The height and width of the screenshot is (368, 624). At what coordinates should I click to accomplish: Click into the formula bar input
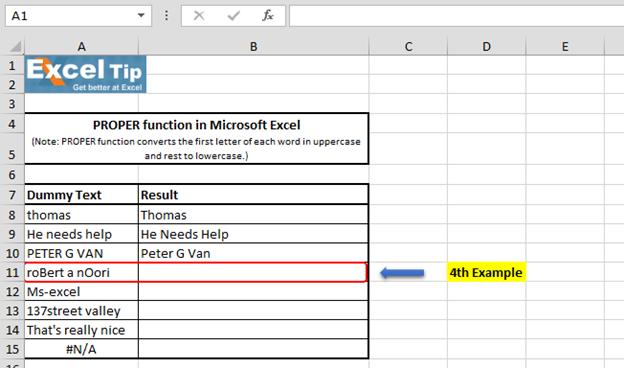(456, 16)
